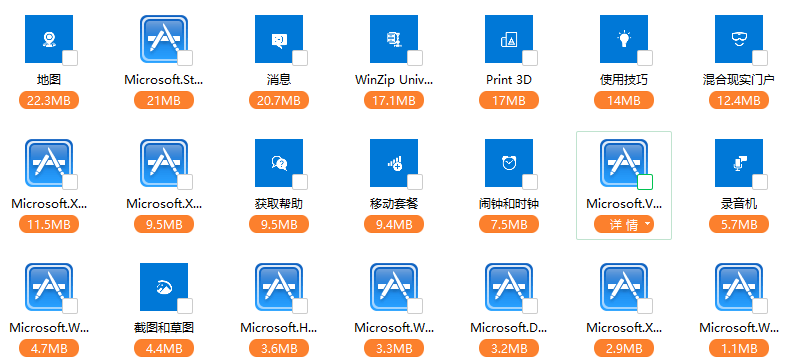Image resolution: width=788 pixels, height=364 pixels.
Task: Tick the checkbox on 消息
Action: 300,58
